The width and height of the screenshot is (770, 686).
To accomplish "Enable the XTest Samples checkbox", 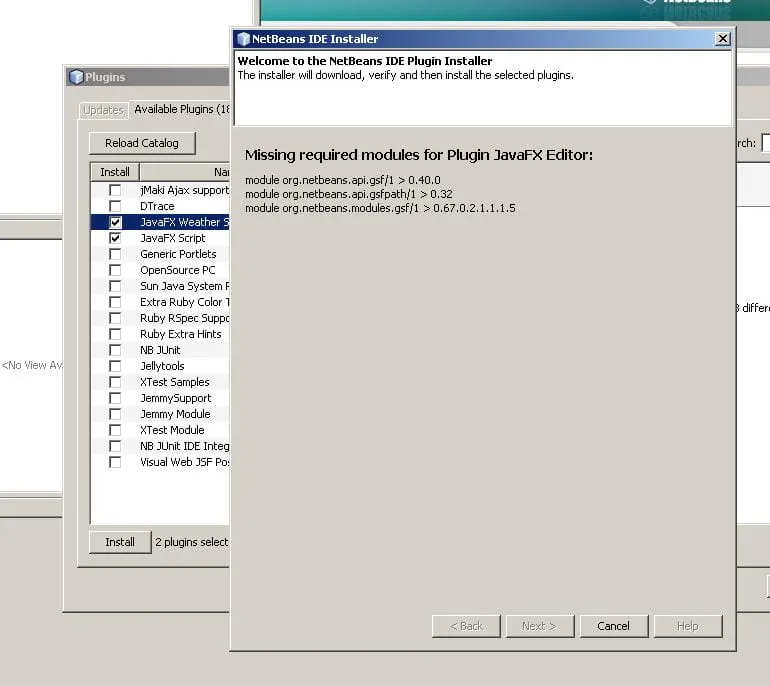I will coord(115,382).
